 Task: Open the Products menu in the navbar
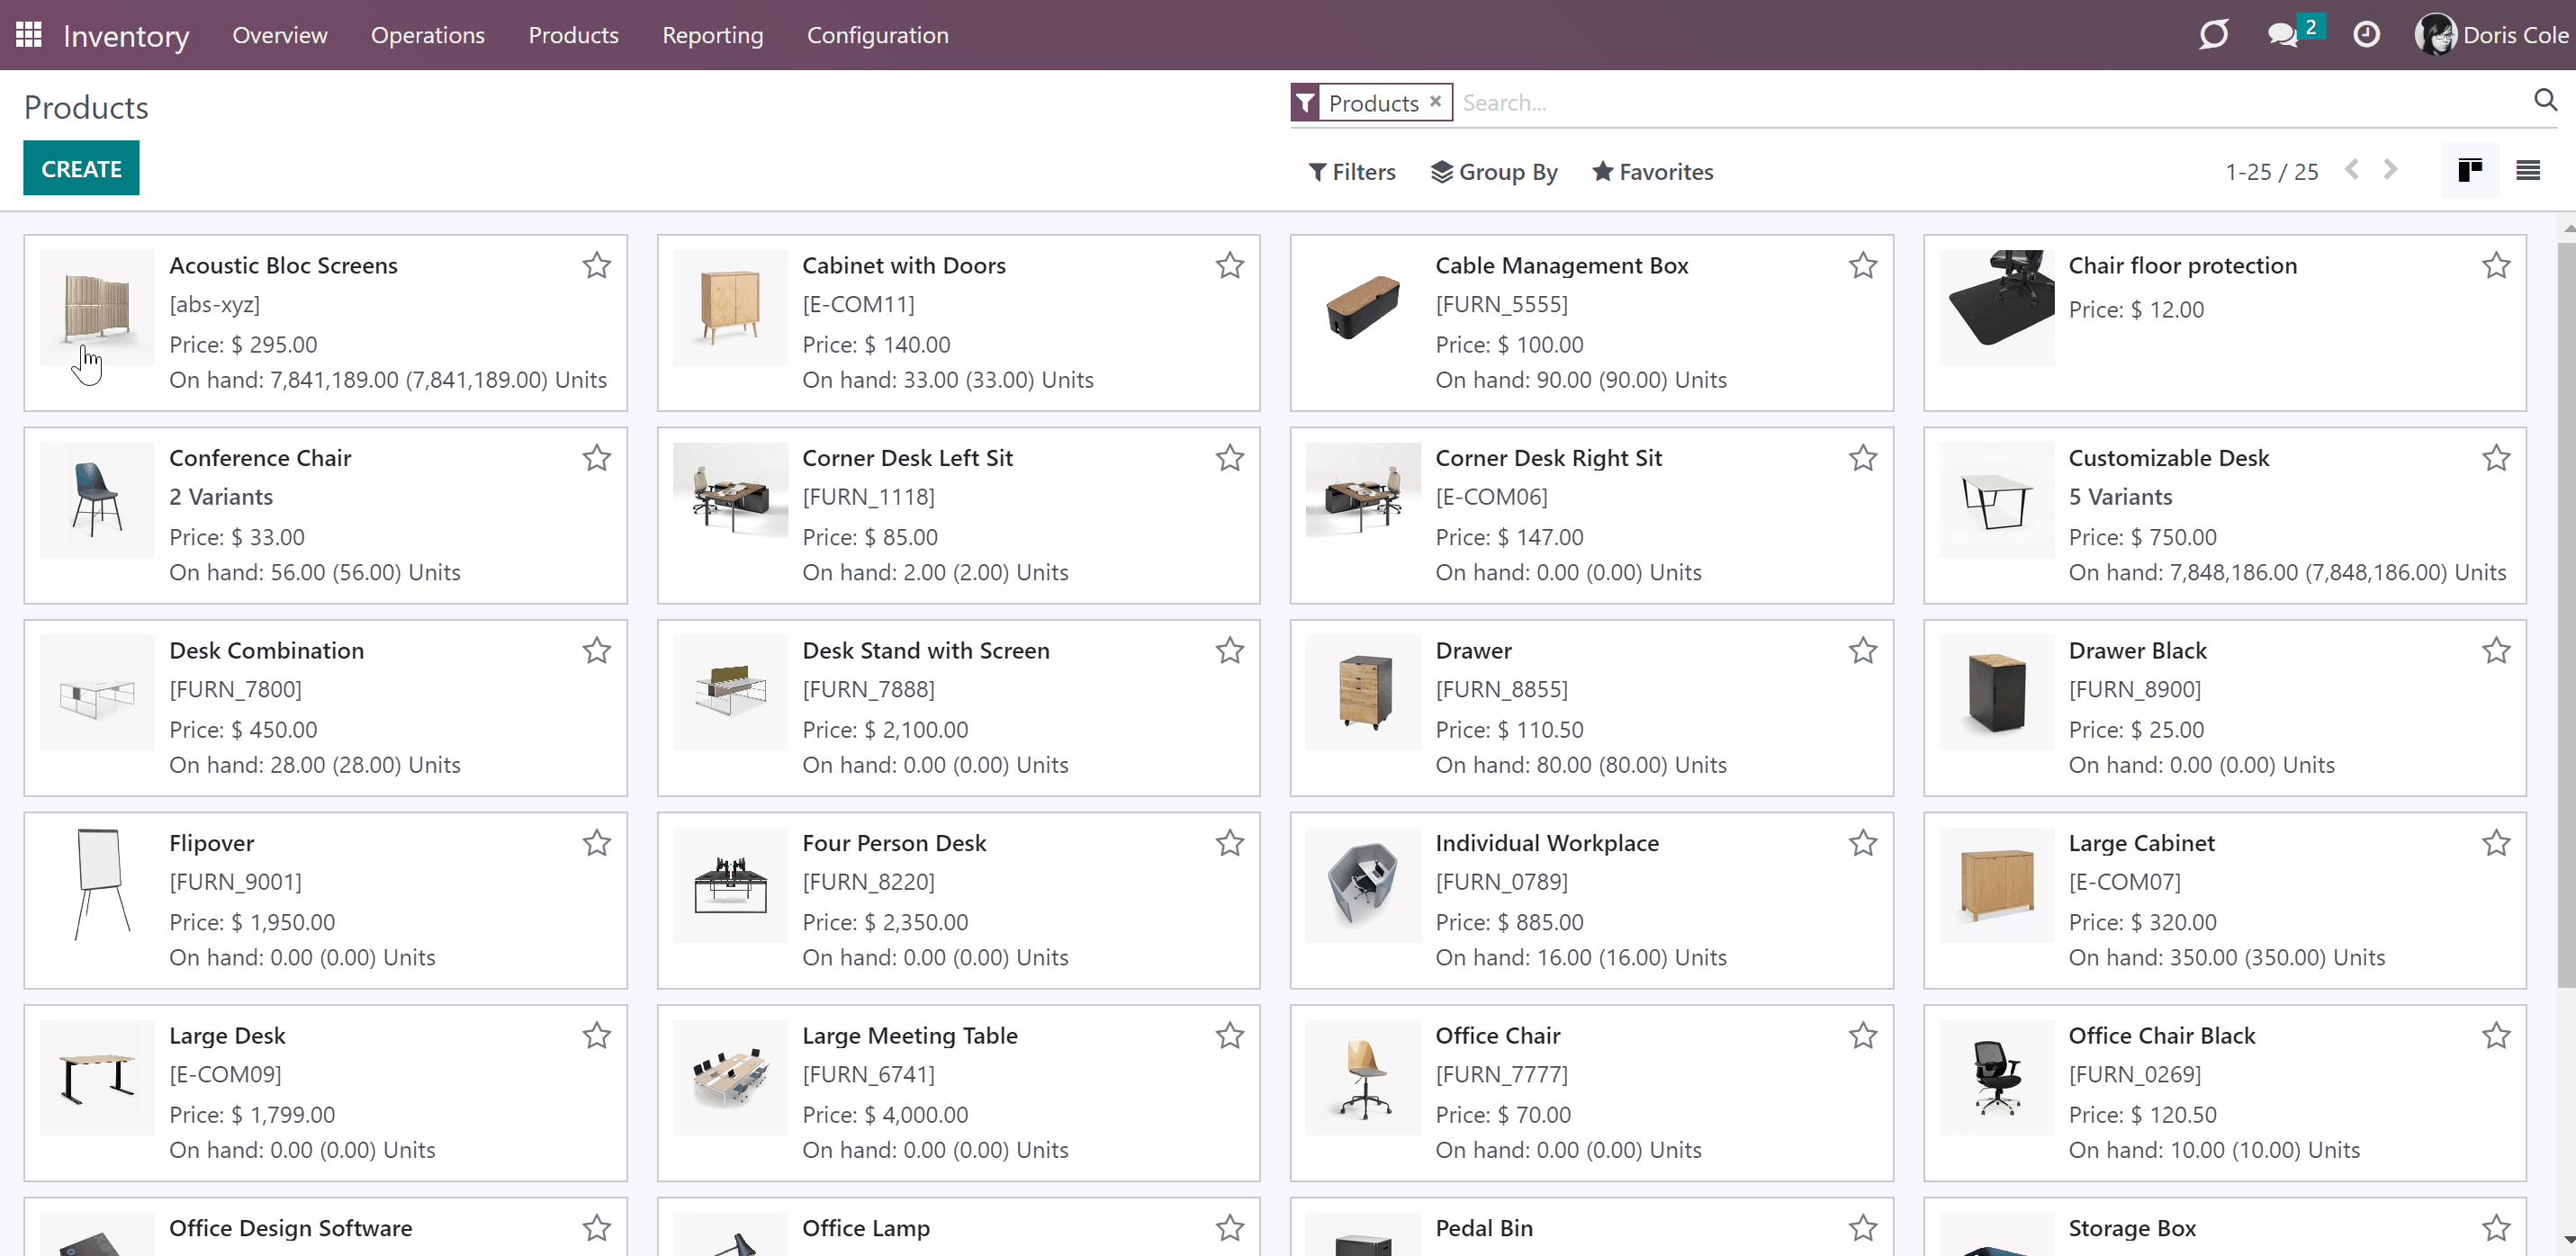pos(573,35)
